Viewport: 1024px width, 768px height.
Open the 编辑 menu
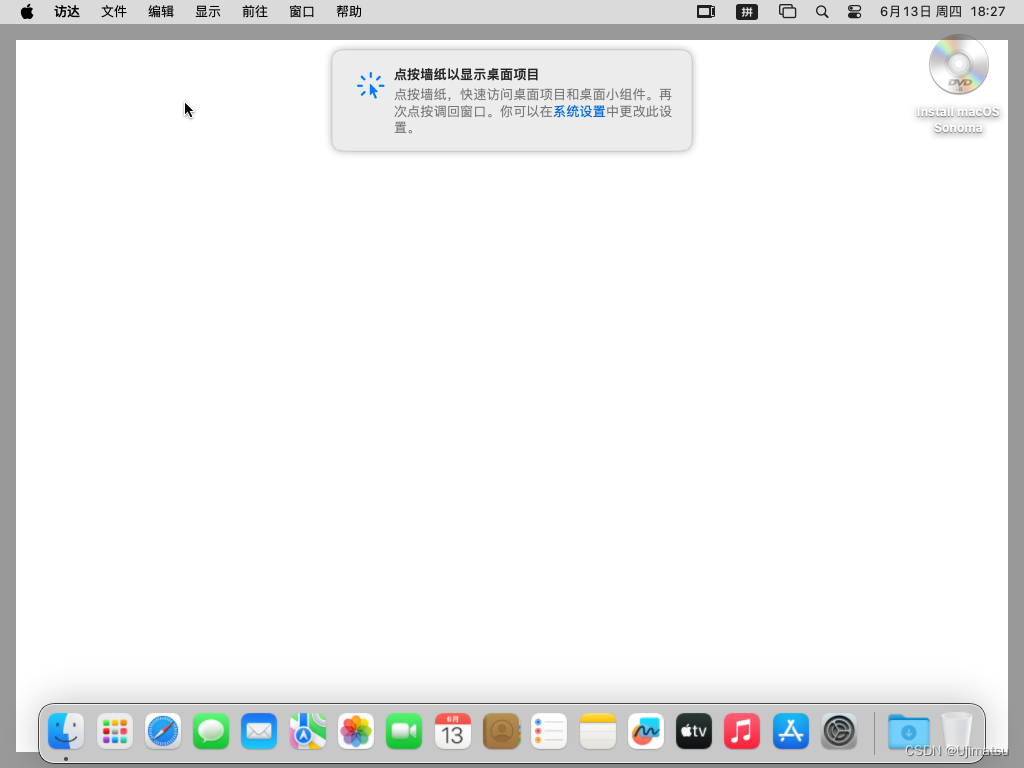tap(161, 12)
